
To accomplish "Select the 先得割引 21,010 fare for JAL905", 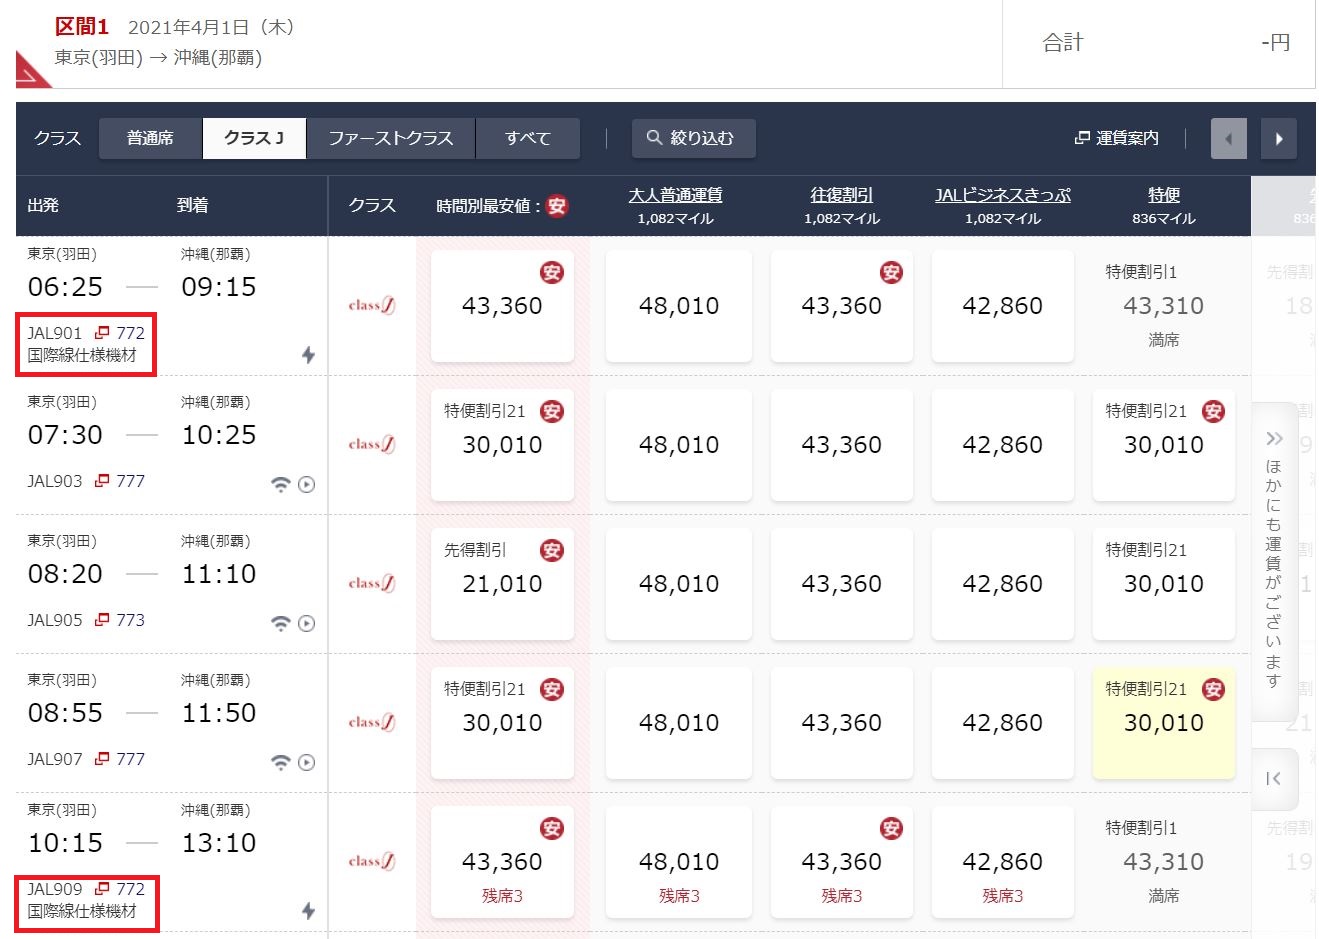I will [x=502, y=584].
